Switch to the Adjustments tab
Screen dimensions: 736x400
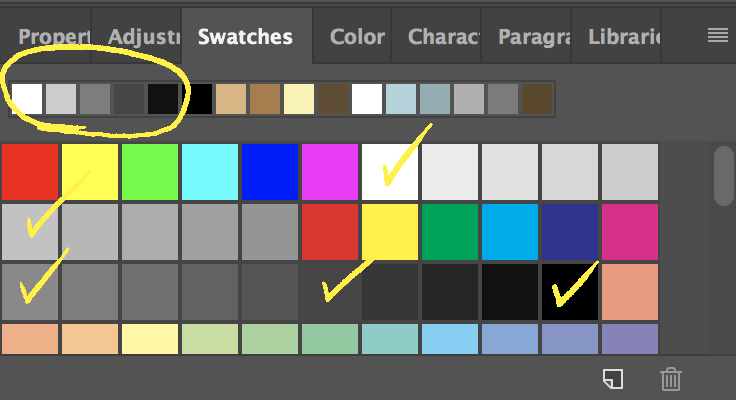[x=144, y=37]
